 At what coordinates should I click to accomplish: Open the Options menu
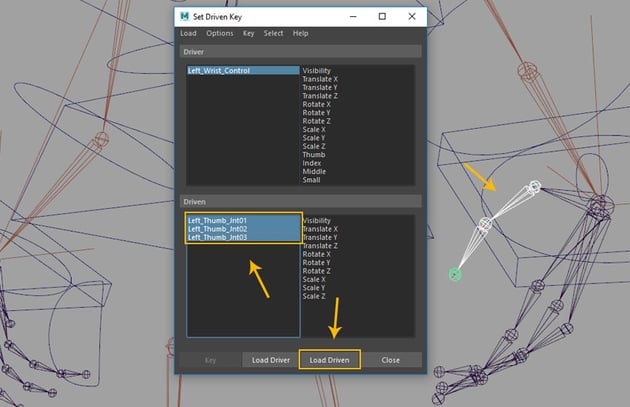click(219, 33)
